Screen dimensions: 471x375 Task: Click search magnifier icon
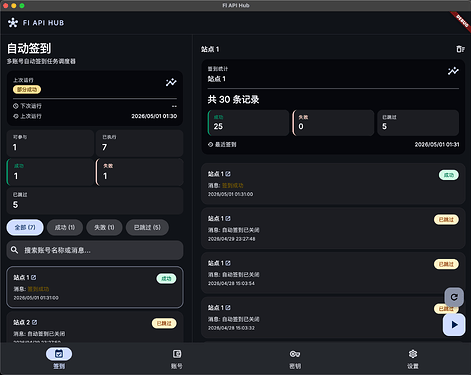click(x=14, y=250)
